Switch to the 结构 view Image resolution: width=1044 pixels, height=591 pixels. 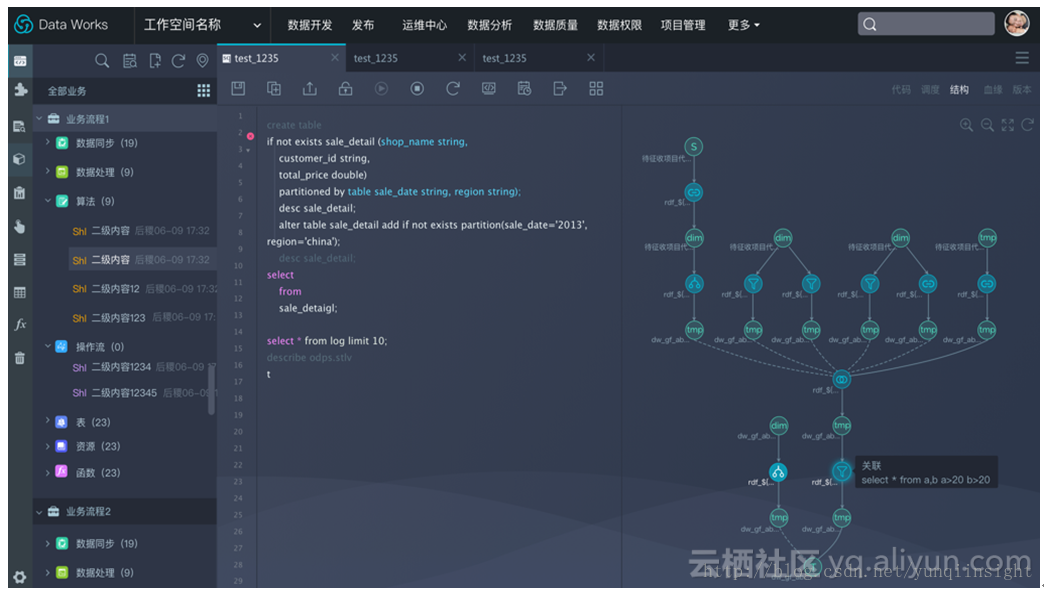(x=959, y=90)
